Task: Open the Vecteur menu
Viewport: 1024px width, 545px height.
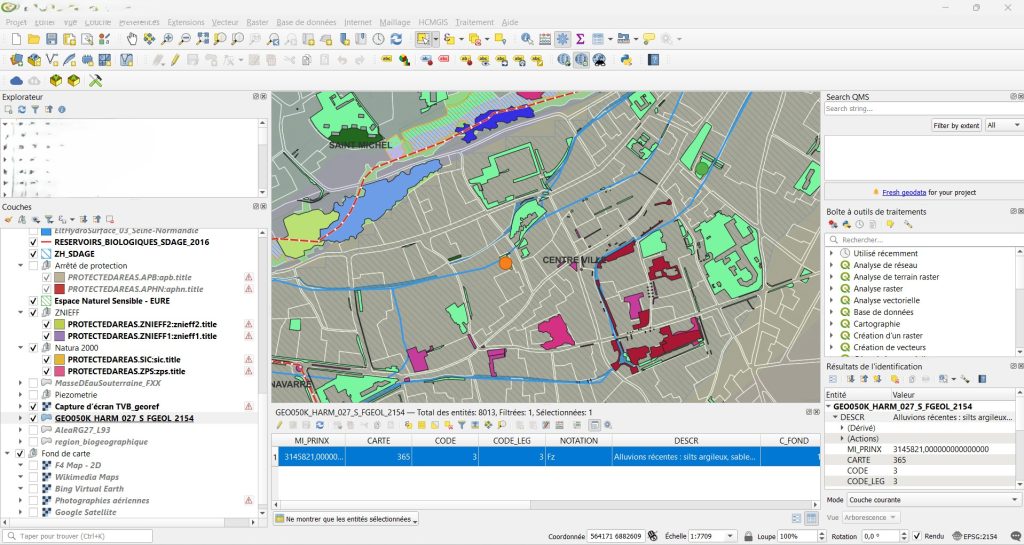Action: tap(225, 21)
